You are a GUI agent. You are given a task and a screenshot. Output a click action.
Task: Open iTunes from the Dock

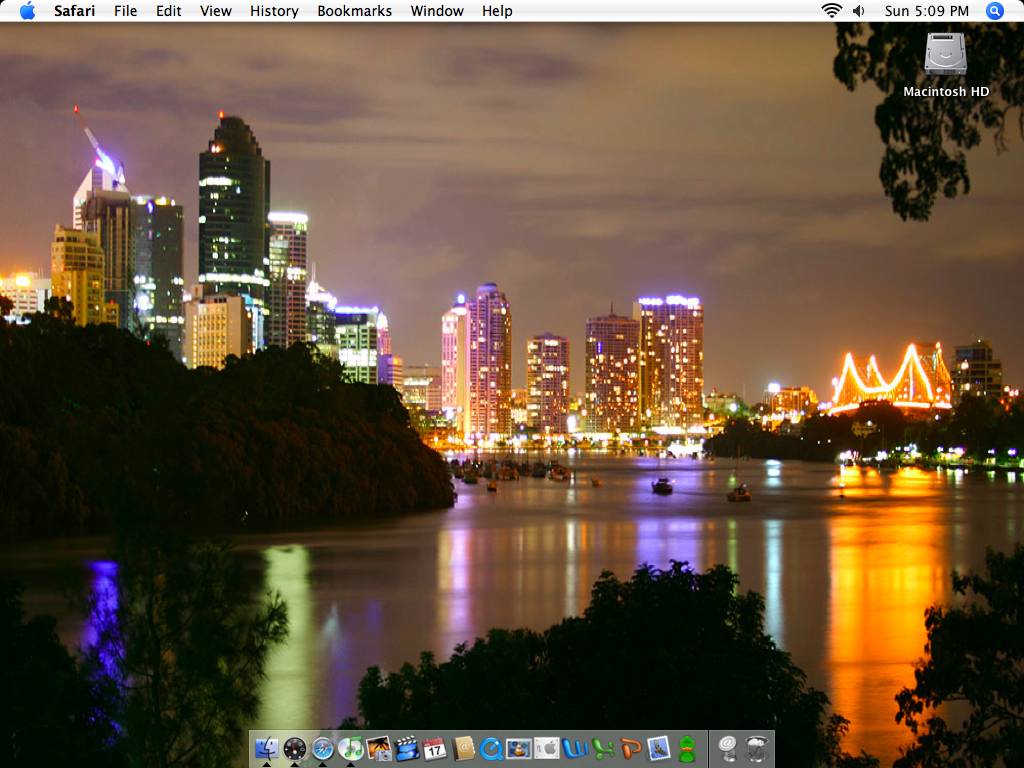[x=350, y=748]
